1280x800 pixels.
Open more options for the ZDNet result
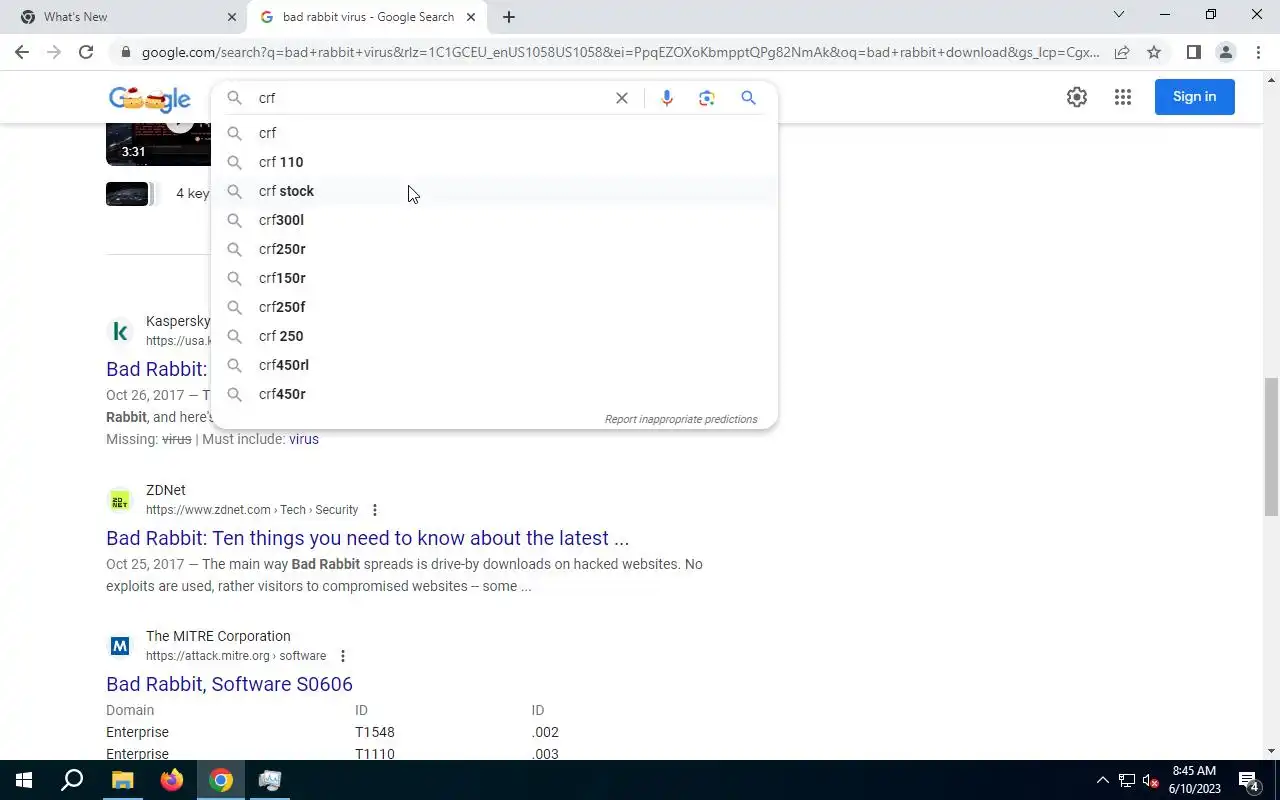point(375,510)
